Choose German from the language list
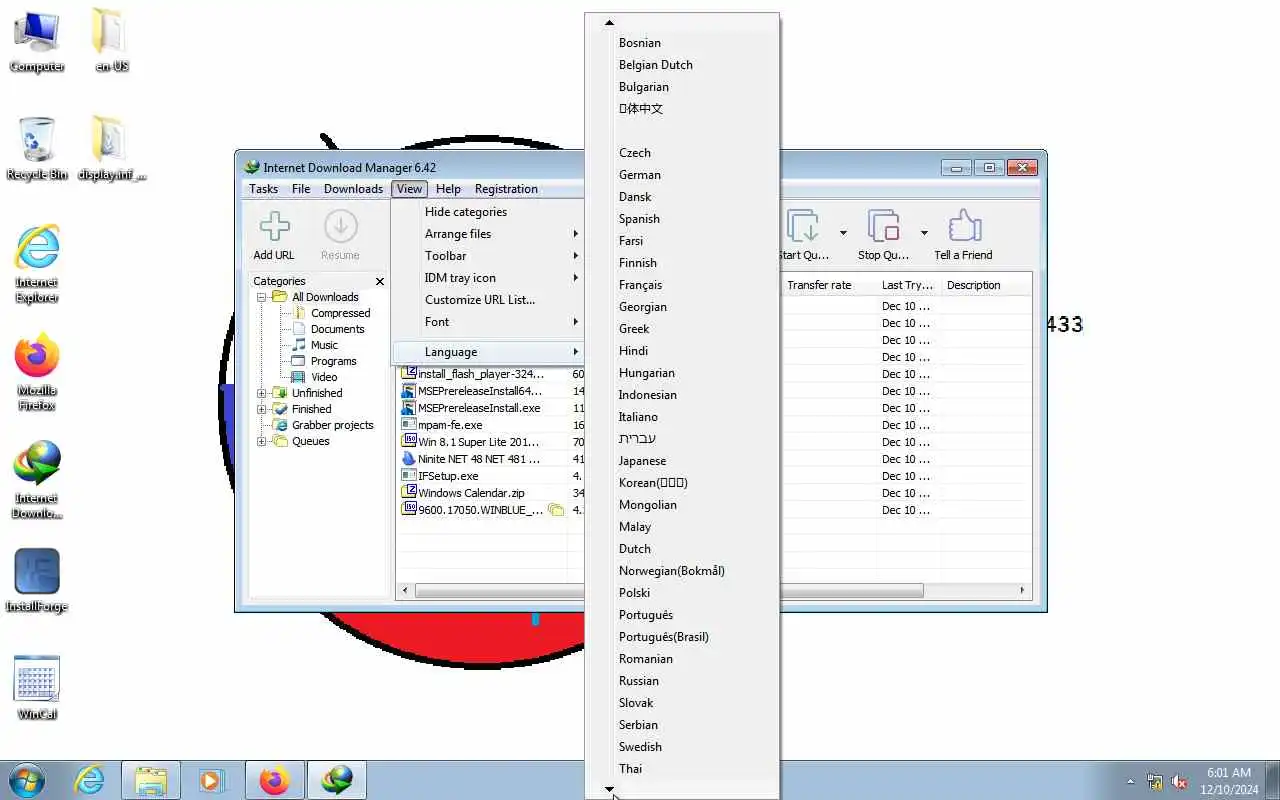The height and width of the screenshot is (800, 1280). 682,175
